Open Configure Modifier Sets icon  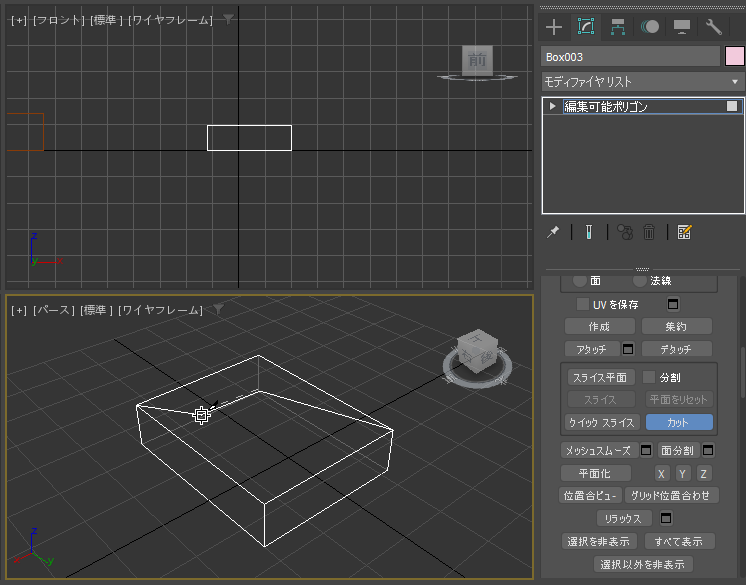pos(684,232)
